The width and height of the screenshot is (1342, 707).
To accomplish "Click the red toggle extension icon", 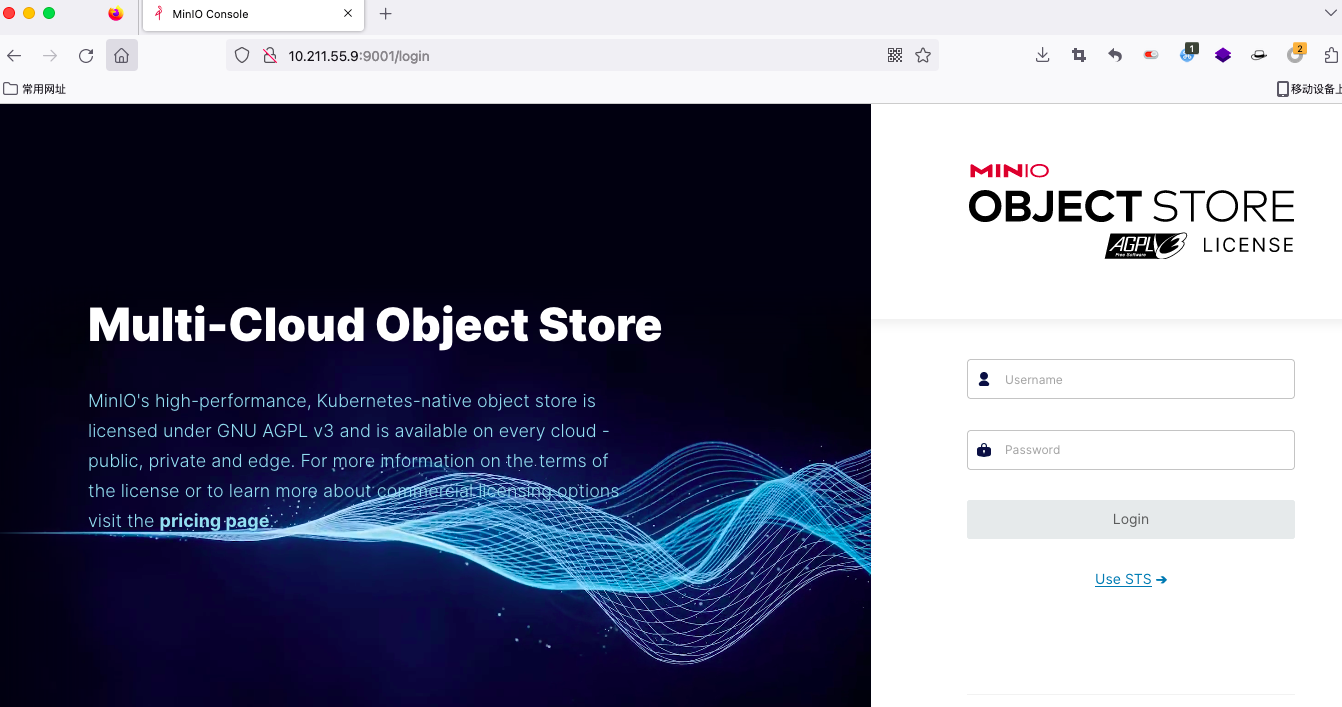I will coord(1150,55).
